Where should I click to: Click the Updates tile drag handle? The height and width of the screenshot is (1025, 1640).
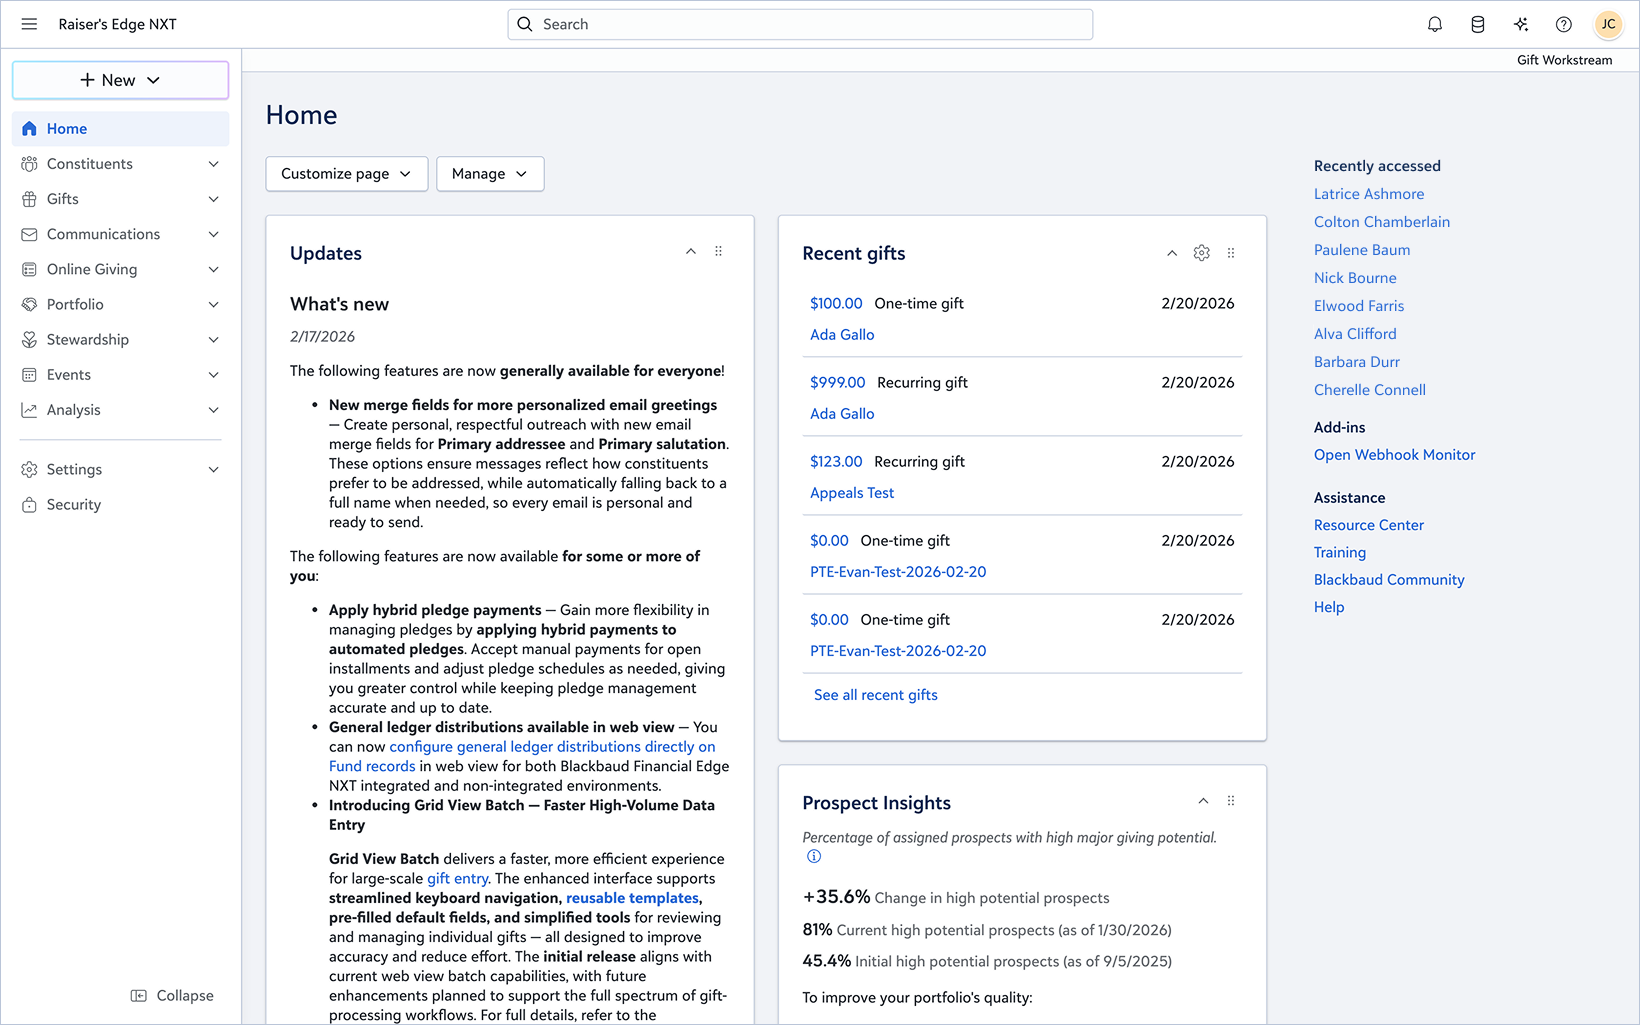718,251
